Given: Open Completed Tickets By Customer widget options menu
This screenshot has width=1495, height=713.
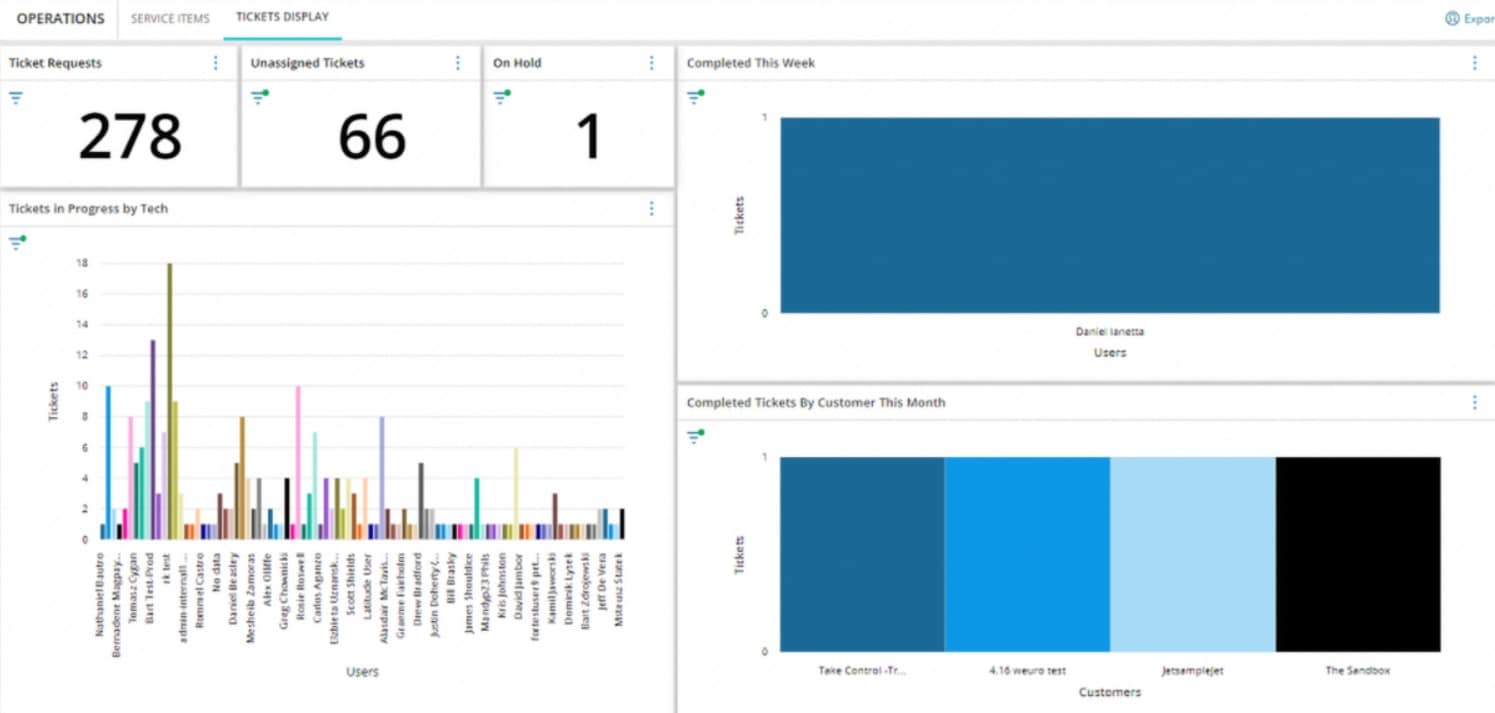Looking at the screenshot, I should click(1474, 402).
